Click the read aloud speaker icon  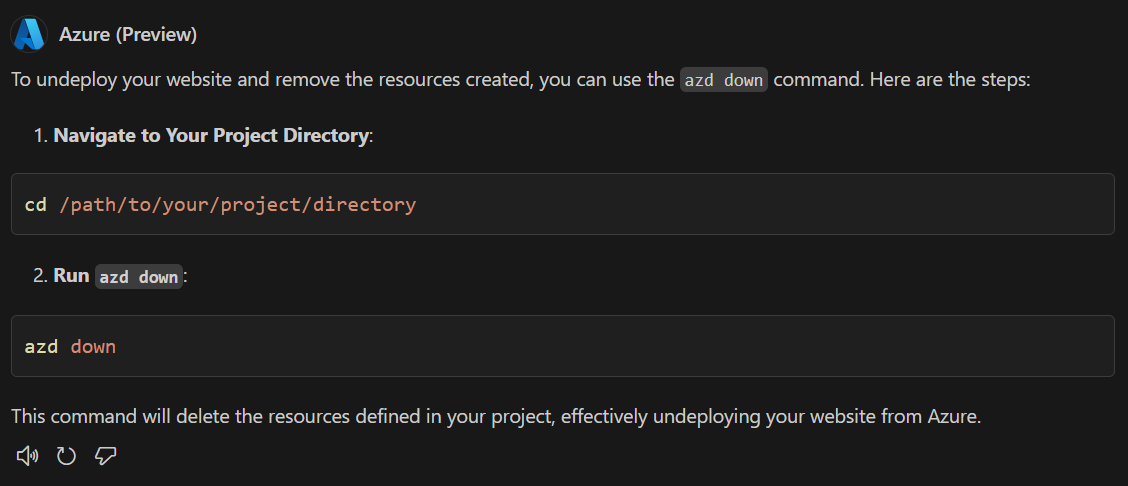(x=28, y=456)
